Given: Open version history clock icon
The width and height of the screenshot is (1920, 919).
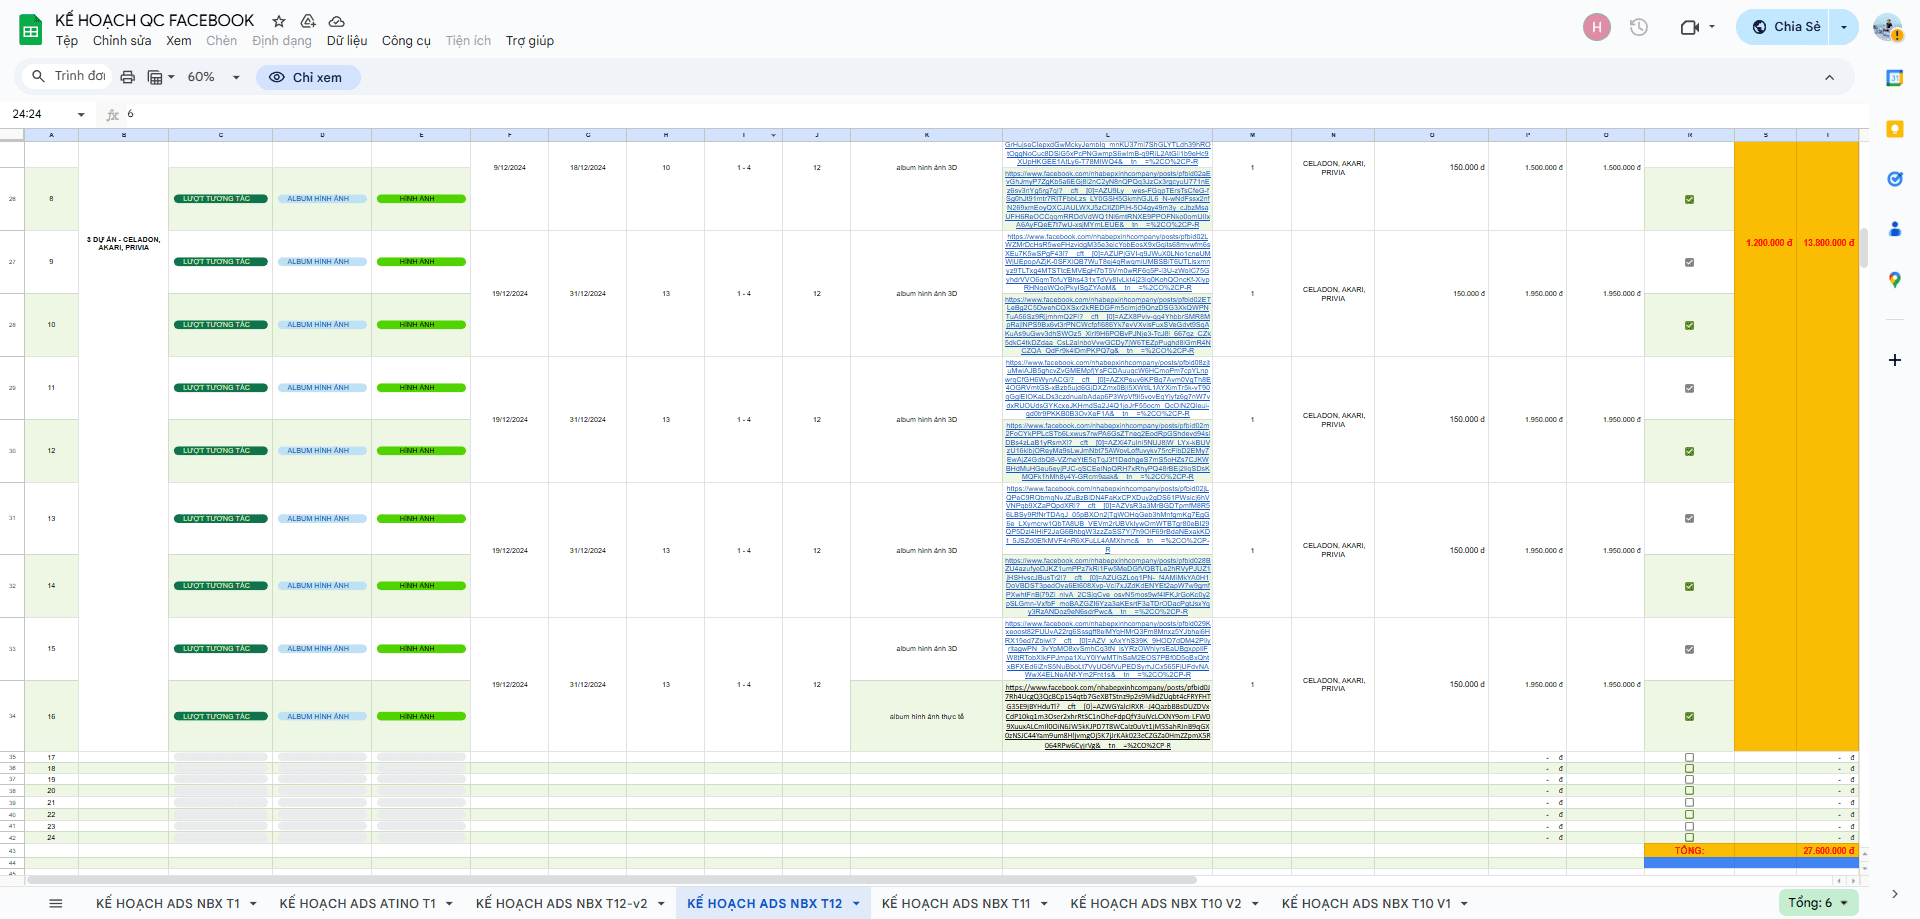Looking at the screenshot, I should pyautogui.click(x=1638, y=27).
